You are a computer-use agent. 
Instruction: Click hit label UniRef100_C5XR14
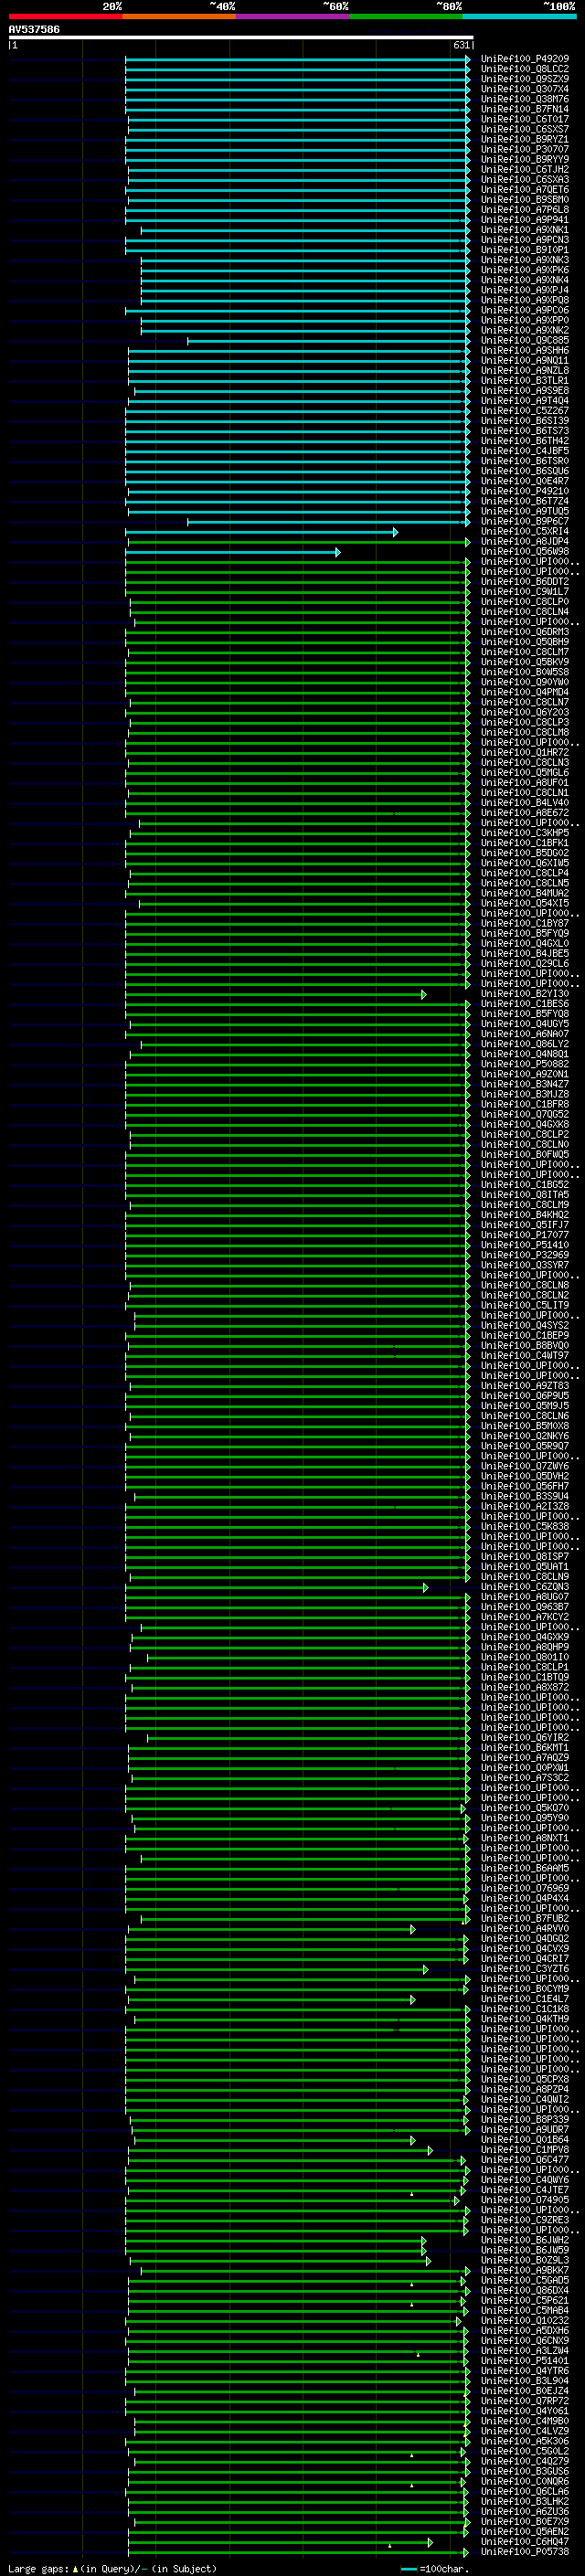(x=525, y=531)
